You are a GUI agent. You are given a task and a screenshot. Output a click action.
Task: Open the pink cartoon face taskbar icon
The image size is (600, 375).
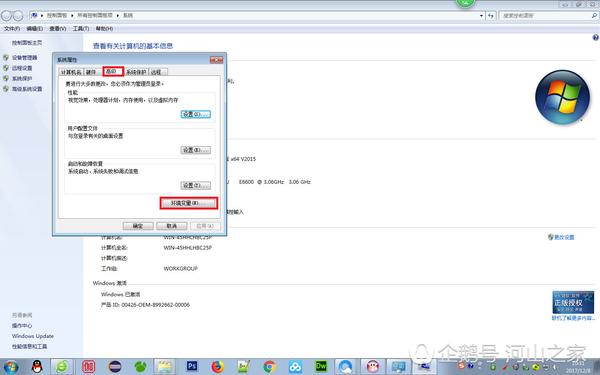(x=372, y=367)
